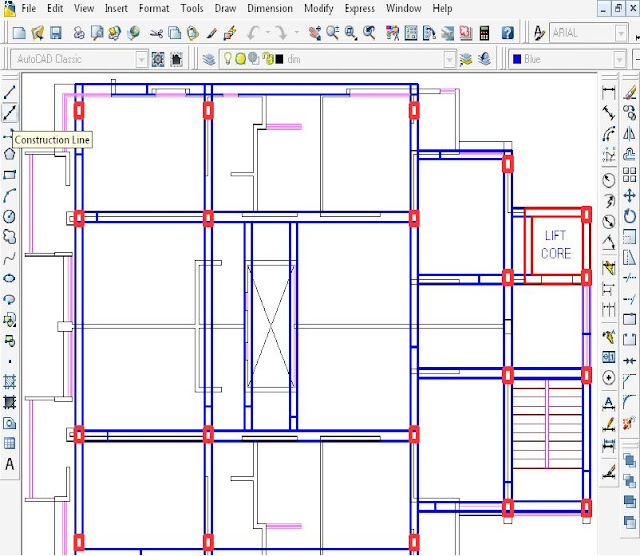Screen dimensions: 640x556
Task: Open the undo history dropdown arrow
Action: click(x=268, y=32)
